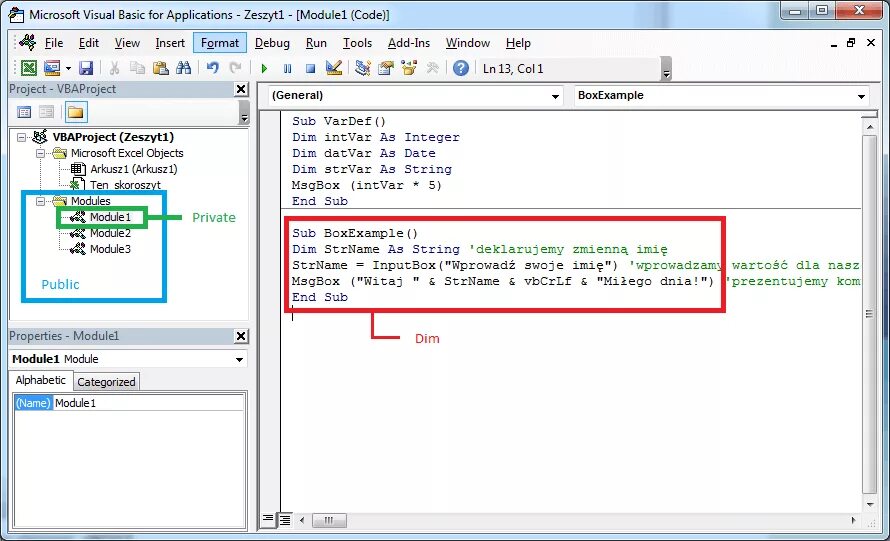Open the Insert object dropdown arrow in toolbar

pyautogui.click(x=68, y=69)
